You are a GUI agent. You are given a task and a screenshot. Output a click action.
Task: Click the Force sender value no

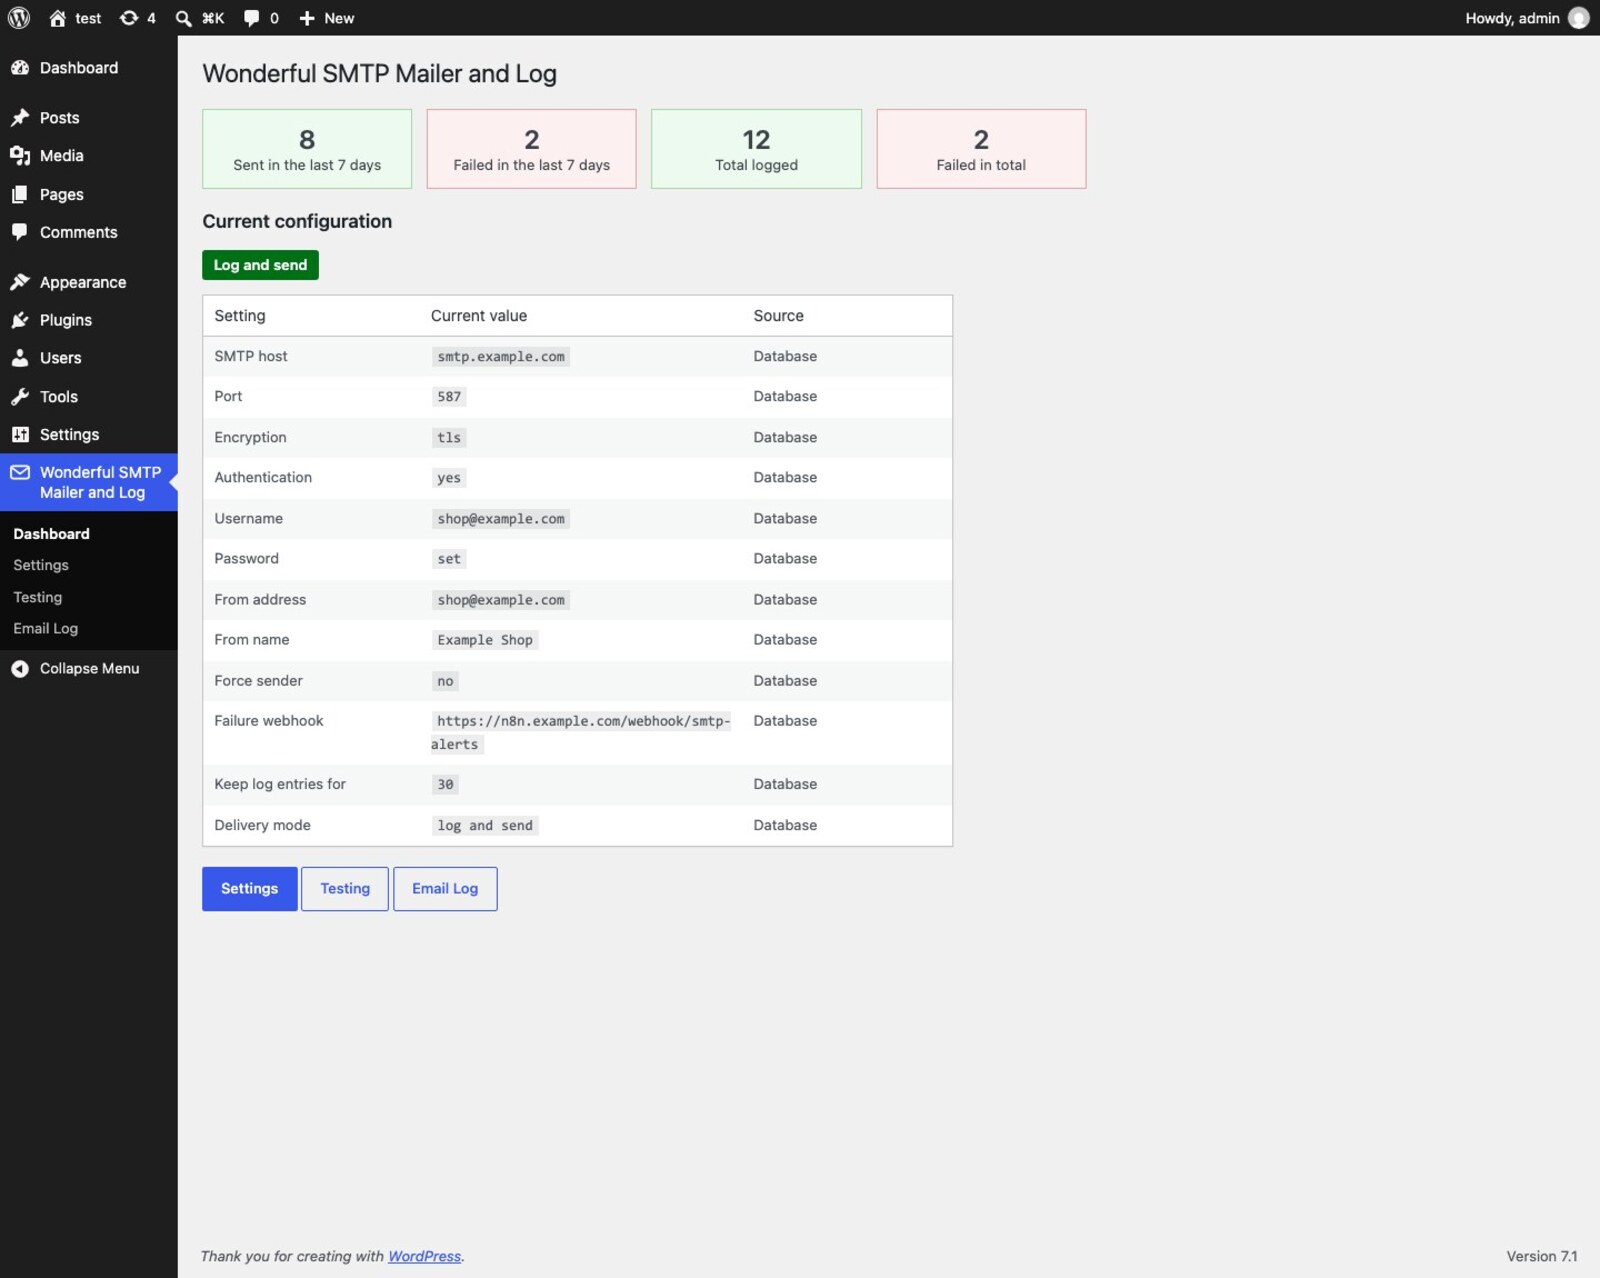pyautogui.click(x=445, y=681)
